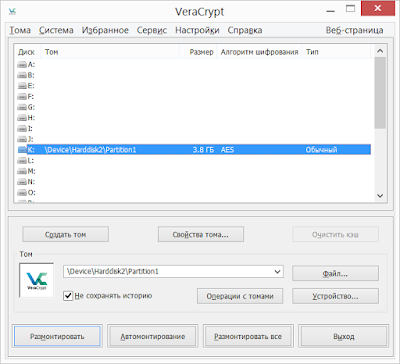Toggle 'Не сохранять историю' checkbox
400x364 pixels.
(68, 296)
